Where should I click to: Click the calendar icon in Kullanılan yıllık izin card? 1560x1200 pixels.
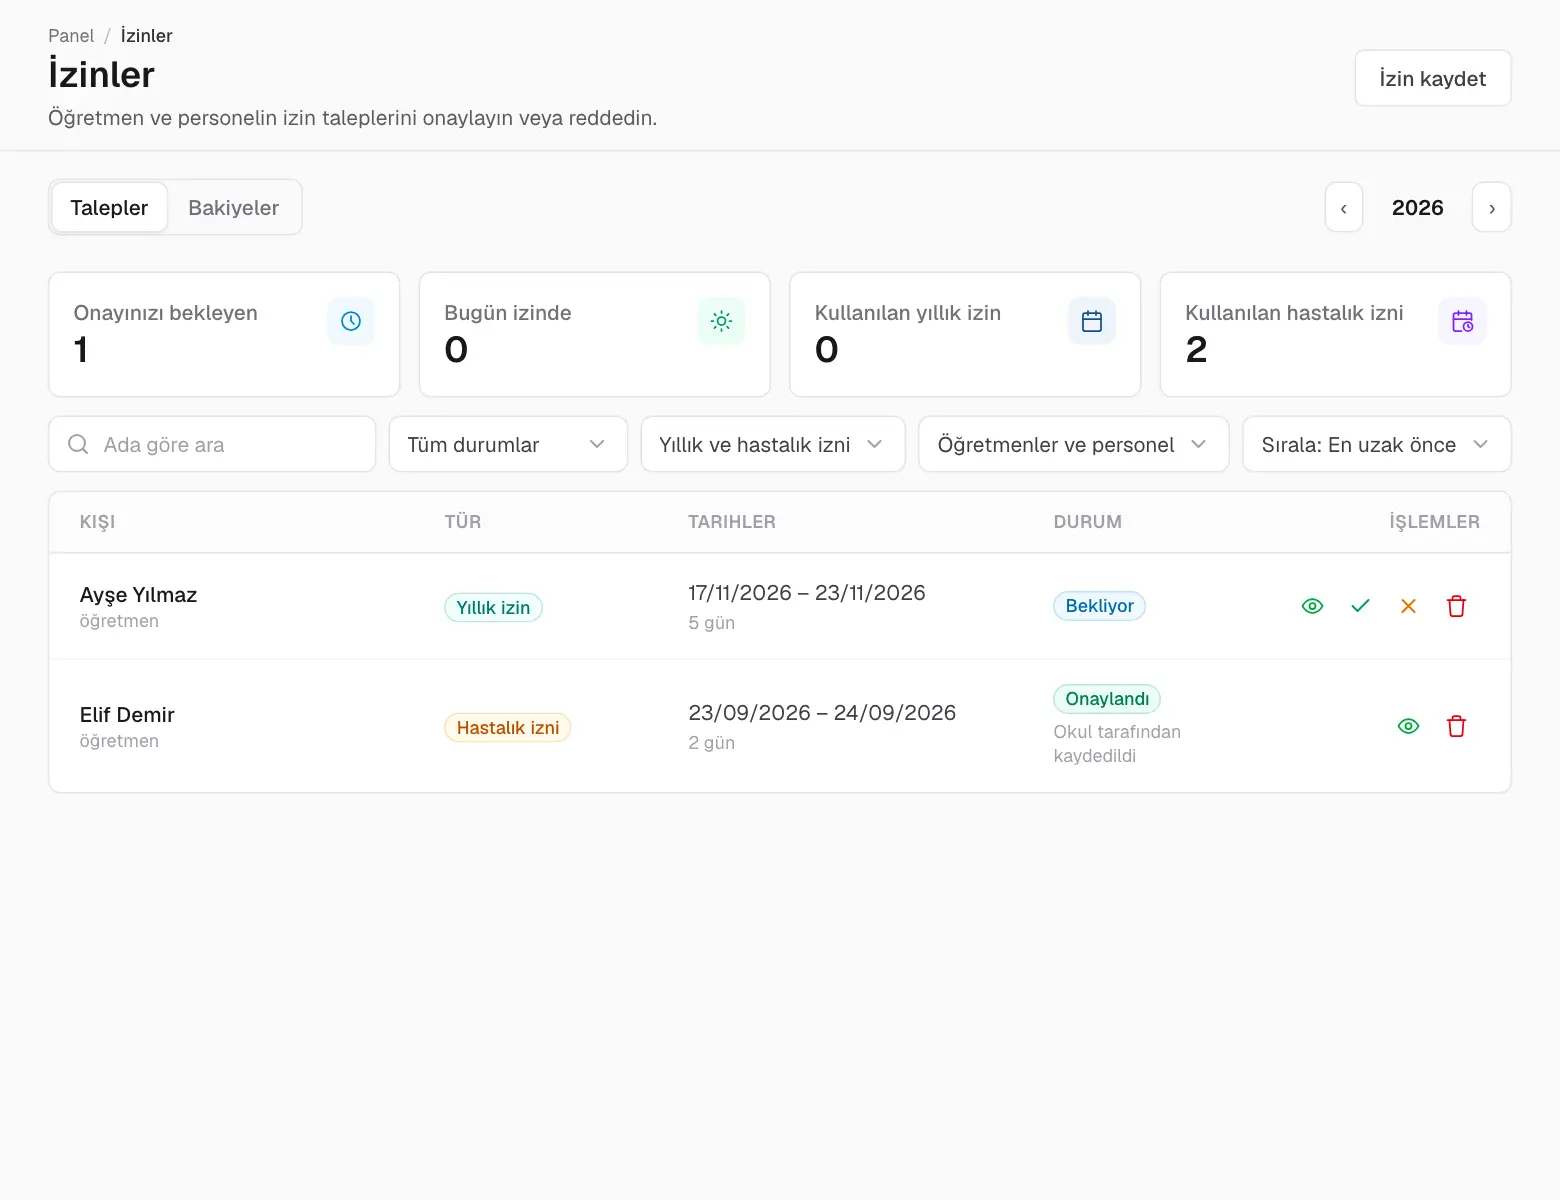(1092, 321)
